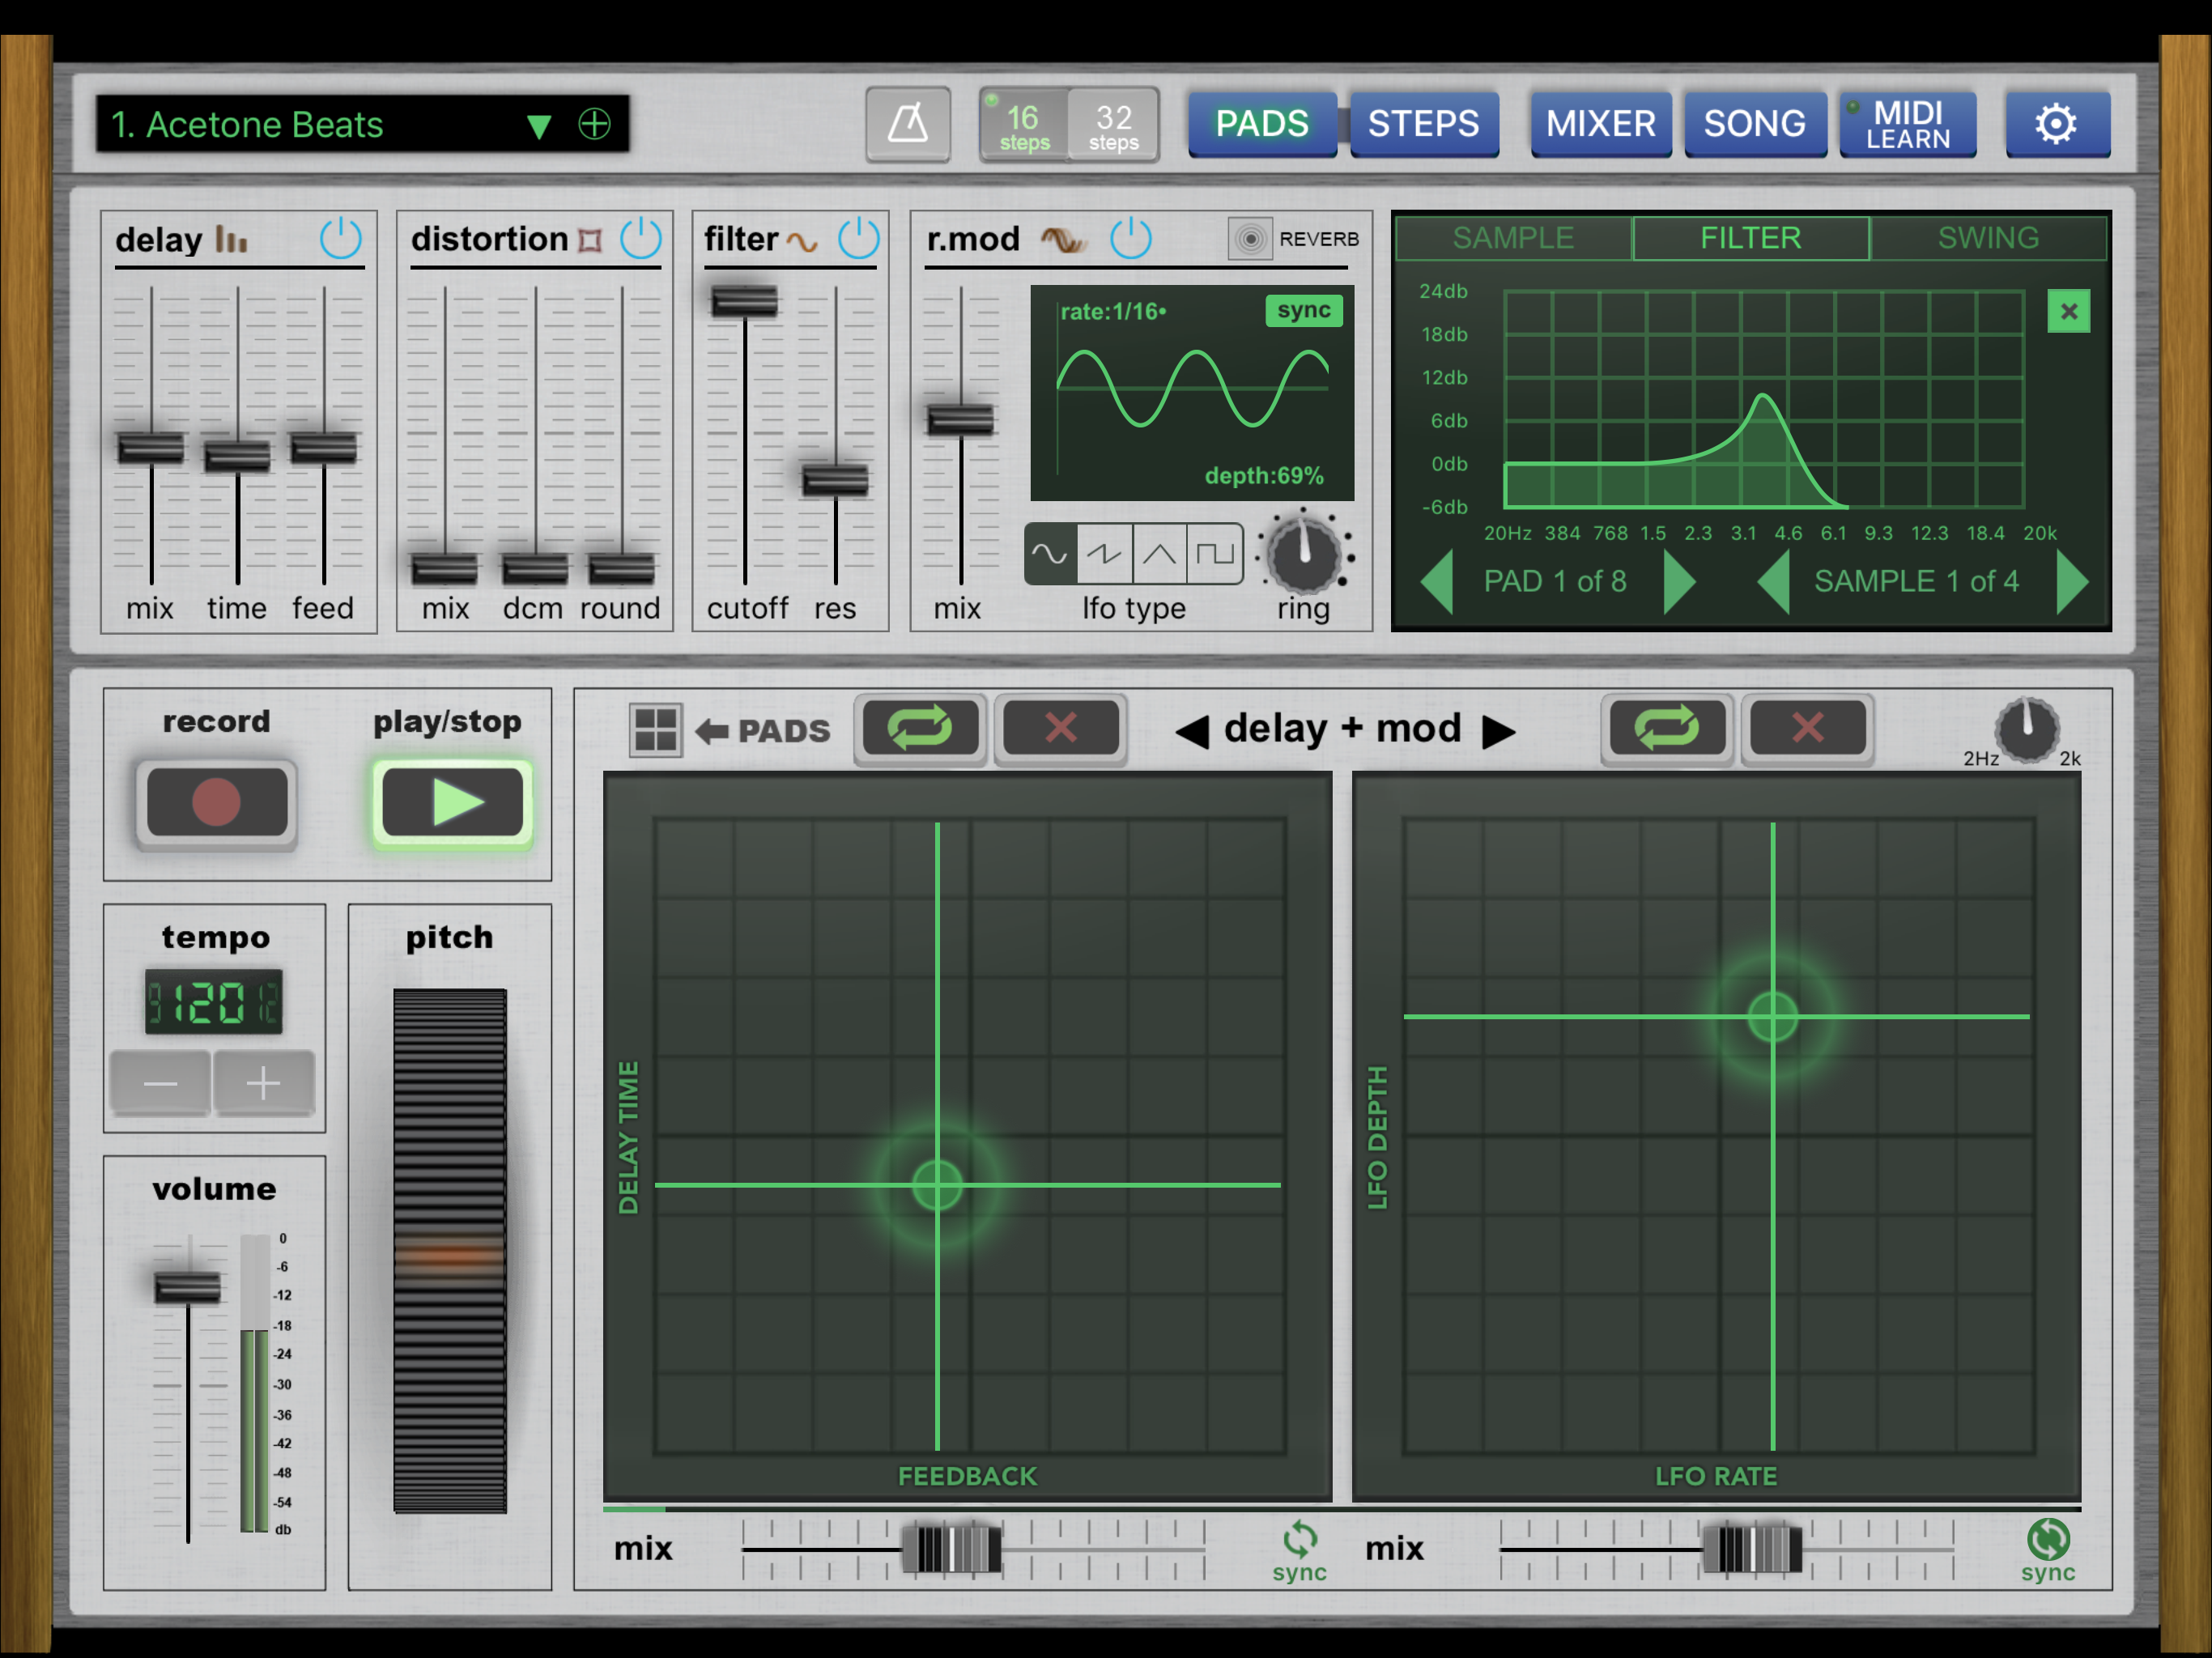Advance to the next sample with the arrow
Image resolution: width=2212 pixels, height=1658 pixels.
(2071, 581)
